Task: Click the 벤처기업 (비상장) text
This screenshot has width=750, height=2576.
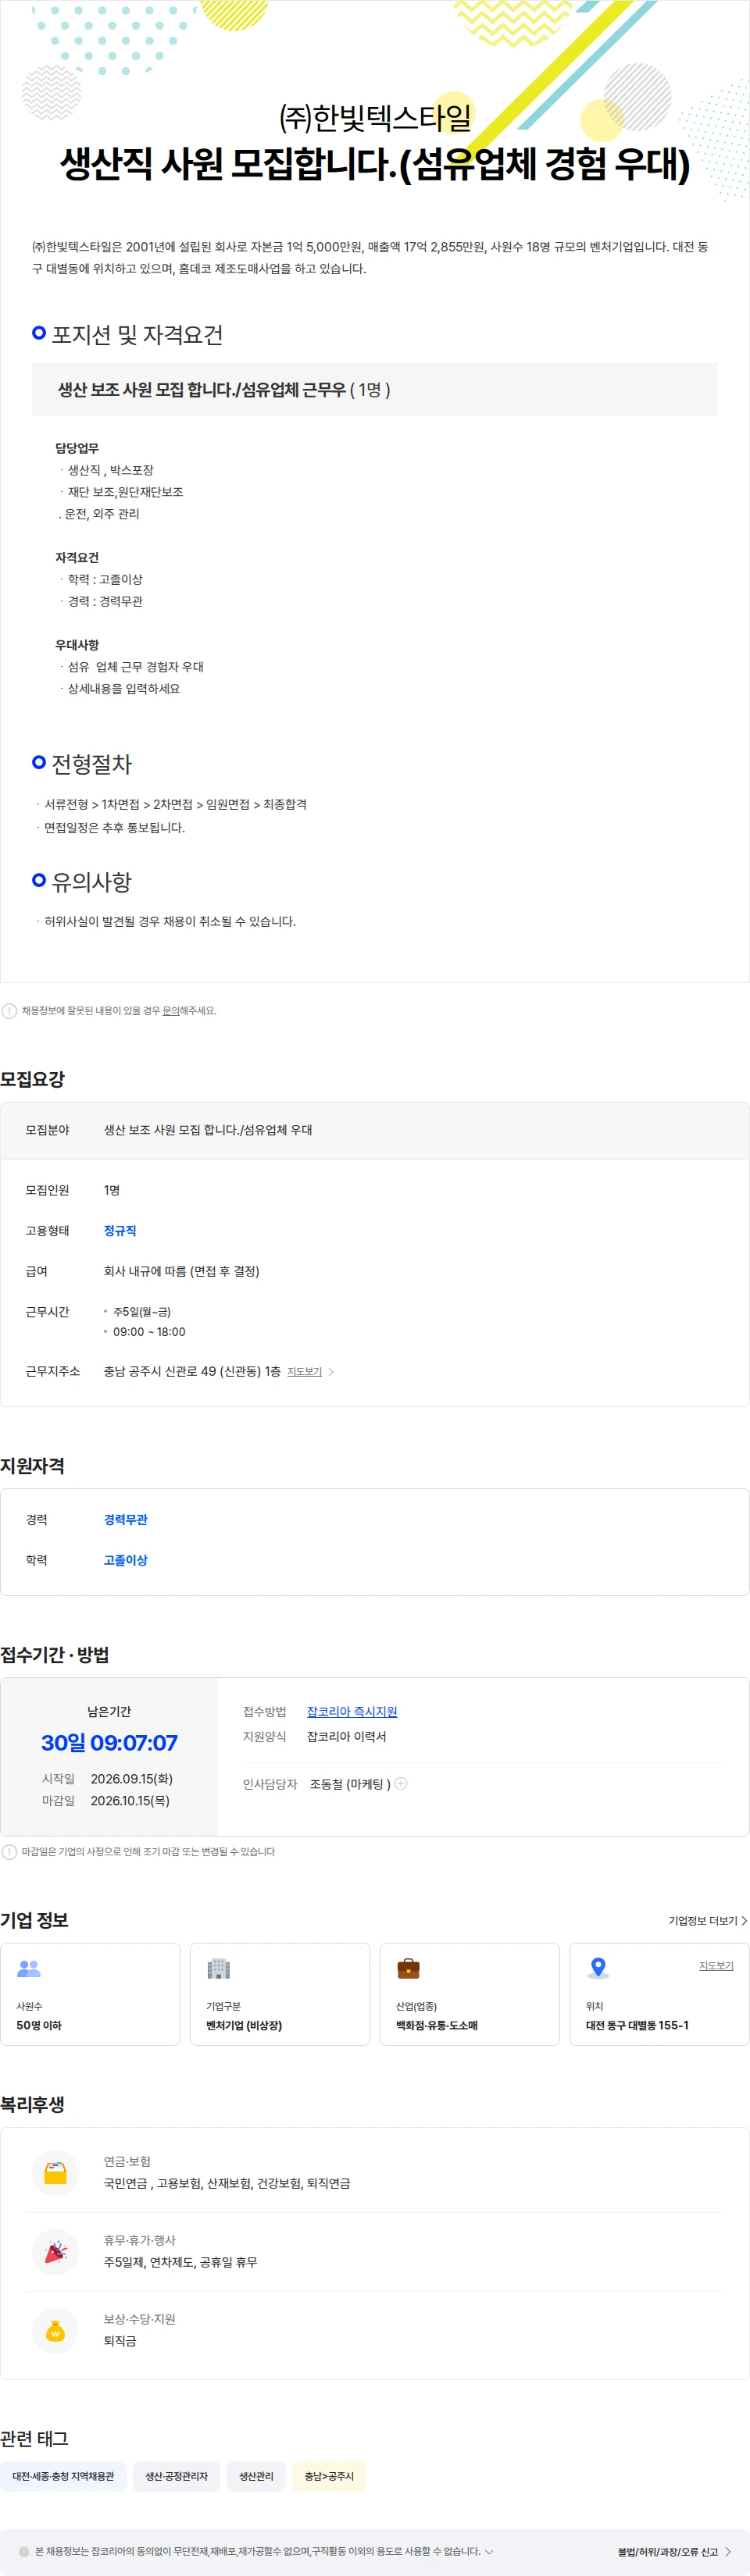Action: pyautogui.click(x=244, y=2025)
